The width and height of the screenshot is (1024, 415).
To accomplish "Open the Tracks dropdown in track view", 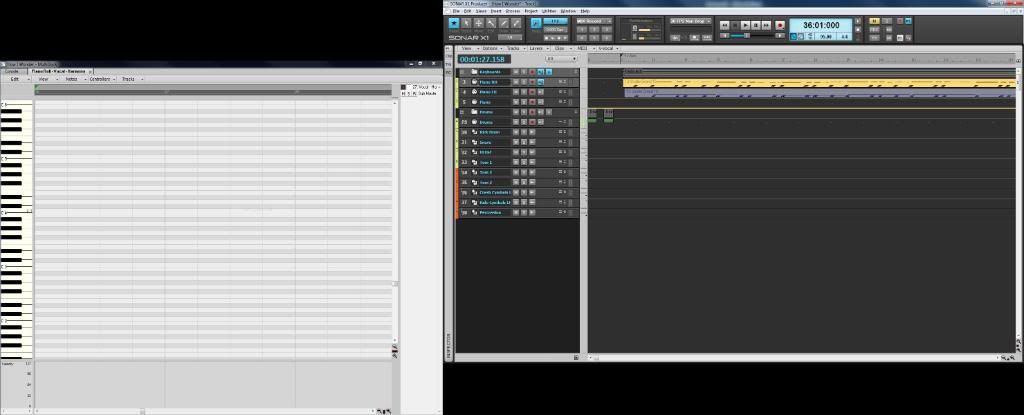I will (x=514, y=48).
